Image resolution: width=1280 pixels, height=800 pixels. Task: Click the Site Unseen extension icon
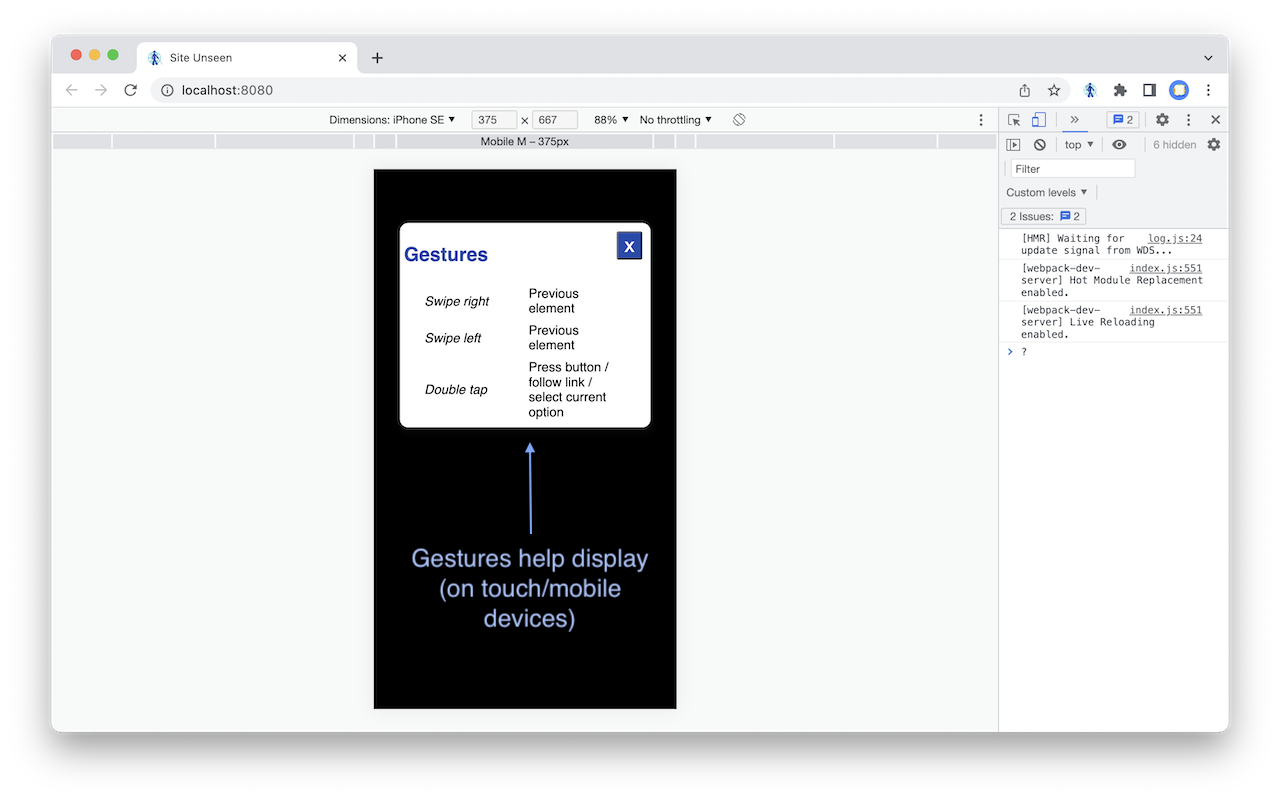coord(1090,90)
